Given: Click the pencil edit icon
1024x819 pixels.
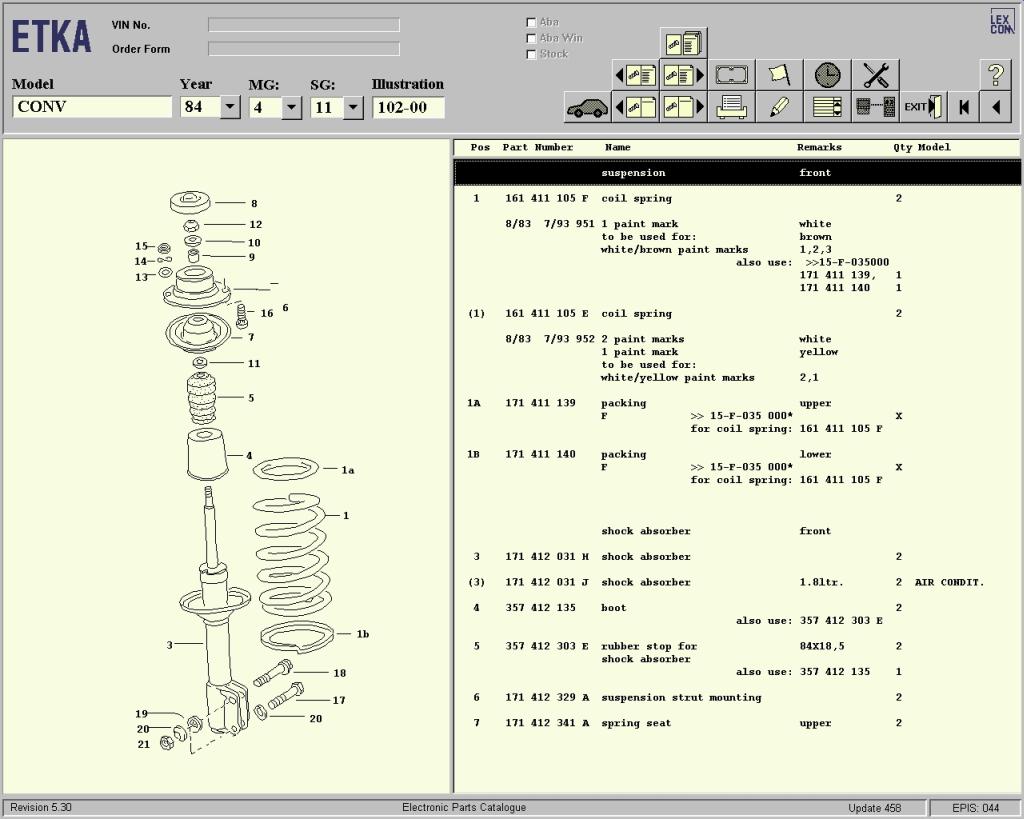Looking at the screenshot, I should click(780, 107).
